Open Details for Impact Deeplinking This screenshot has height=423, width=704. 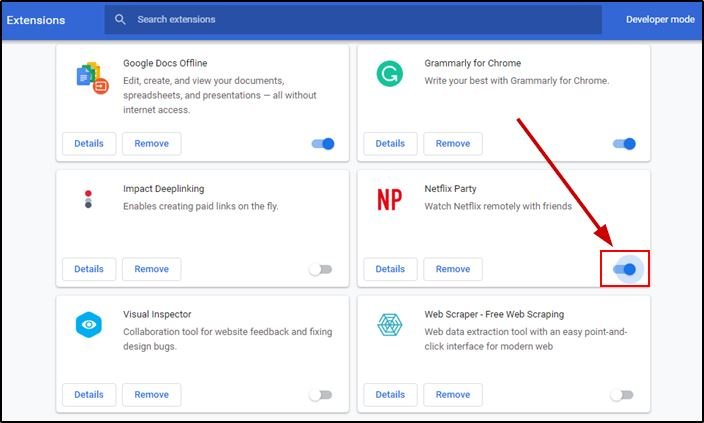(x=89, y=269)
